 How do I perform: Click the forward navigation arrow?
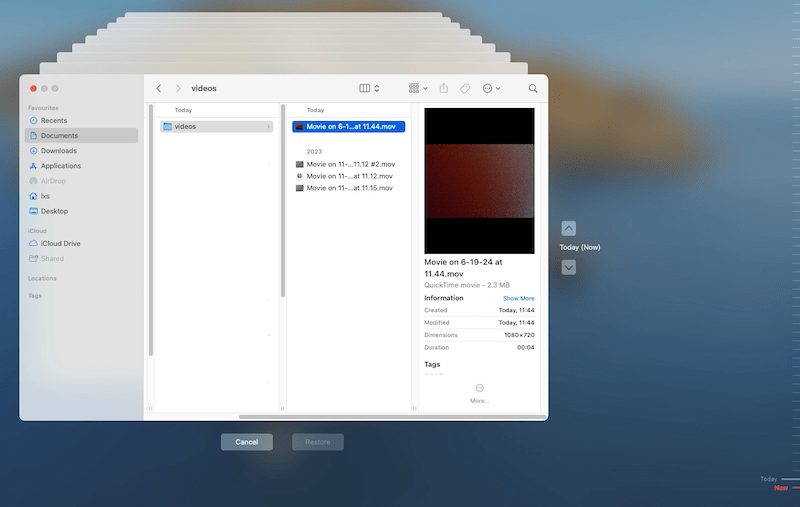(x=178, y=88)
